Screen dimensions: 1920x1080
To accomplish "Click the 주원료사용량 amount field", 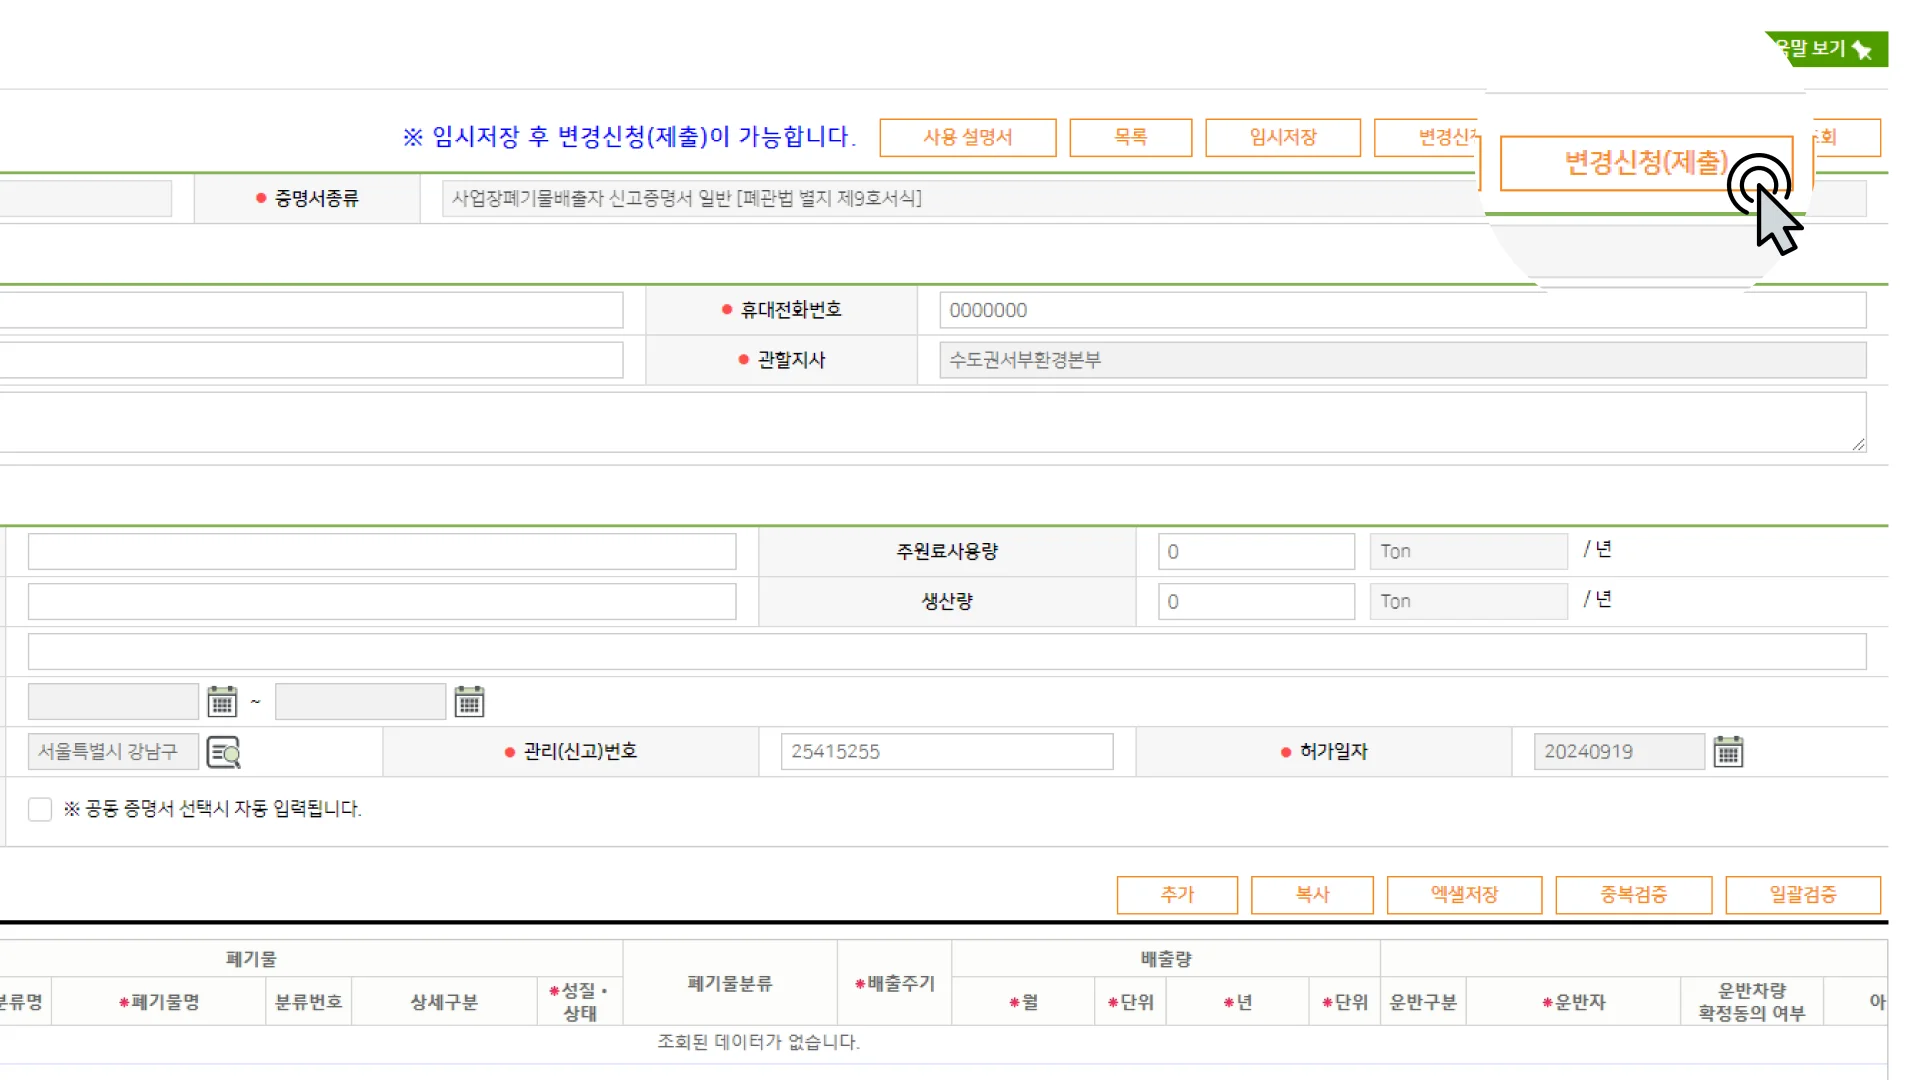I will coord(1255,551).
